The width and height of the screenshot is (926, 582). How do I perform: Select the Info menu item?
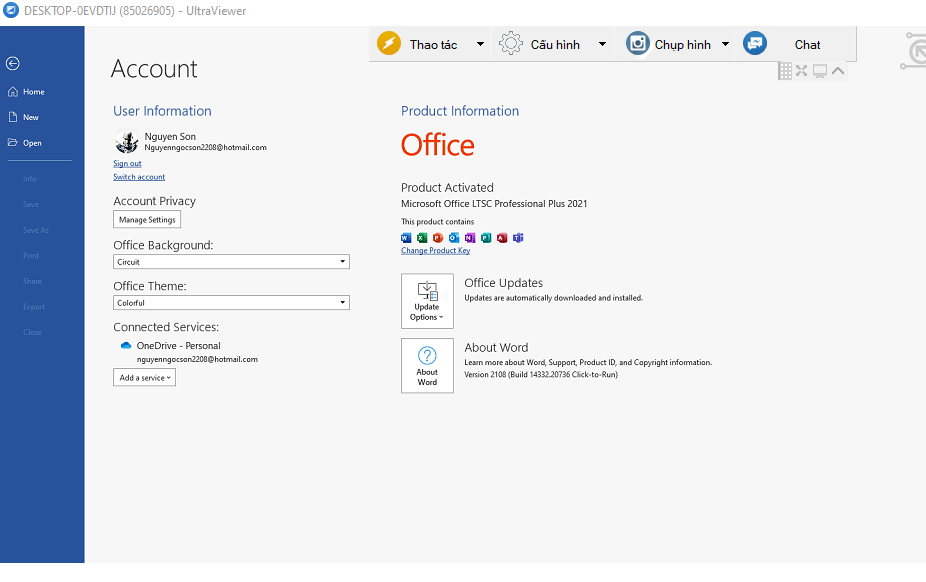[30, 179]
